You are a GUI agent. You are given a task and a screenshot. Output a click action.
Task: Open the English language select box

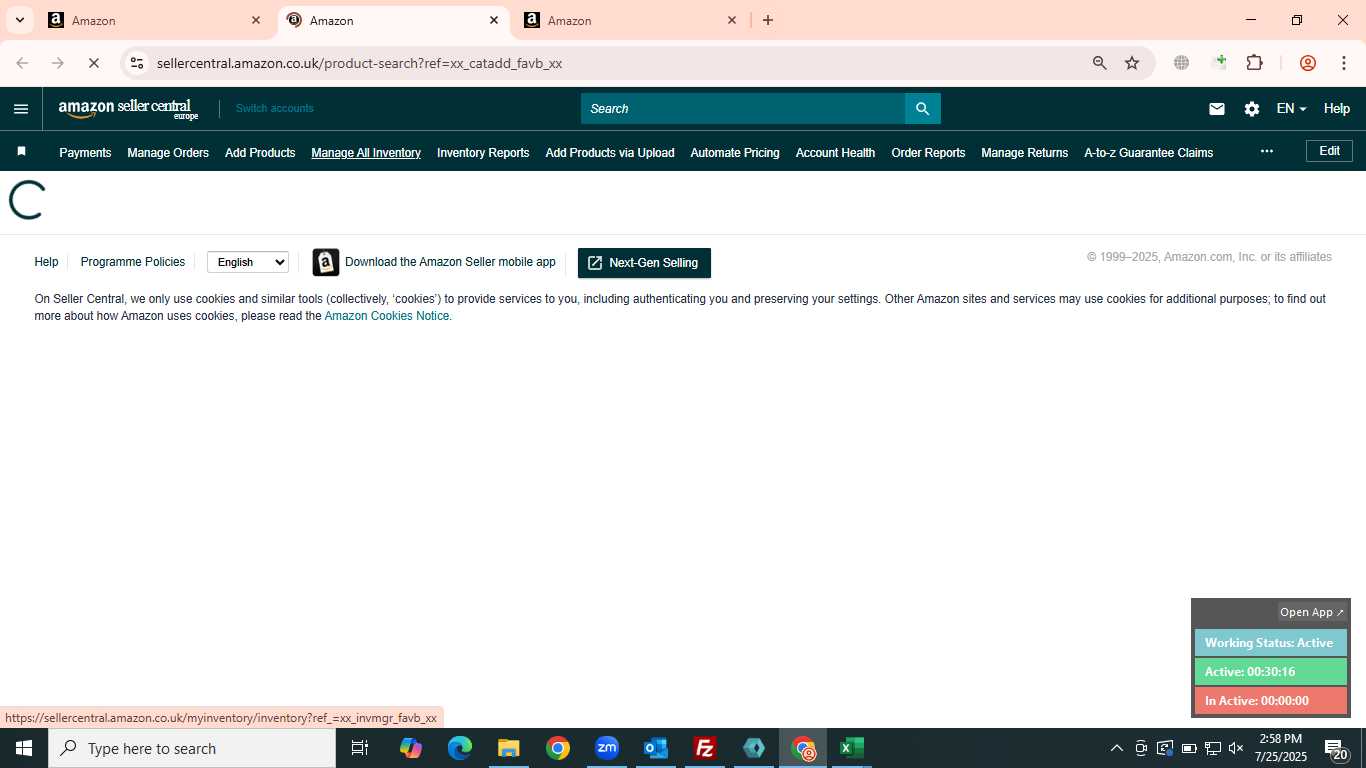coord(248,262)
